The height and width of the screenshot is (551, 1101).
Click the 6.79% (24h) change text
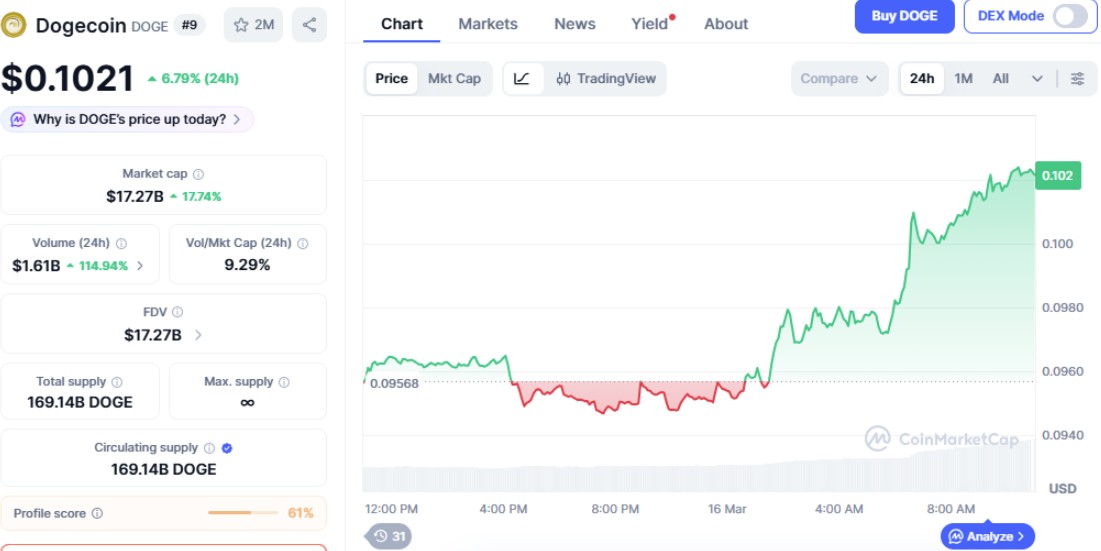[x=193, y=79]
